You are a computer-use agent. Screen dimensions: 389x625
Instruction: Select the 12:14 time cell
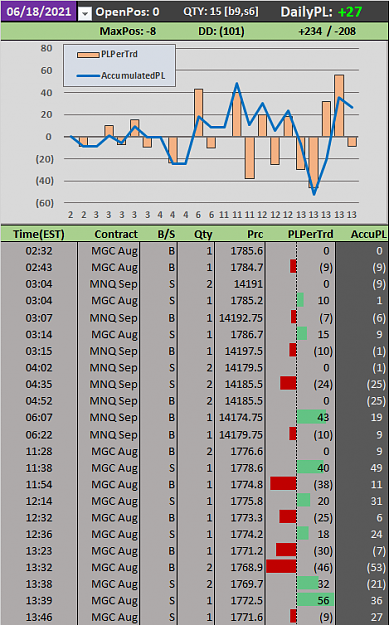(x=39, y=501)
